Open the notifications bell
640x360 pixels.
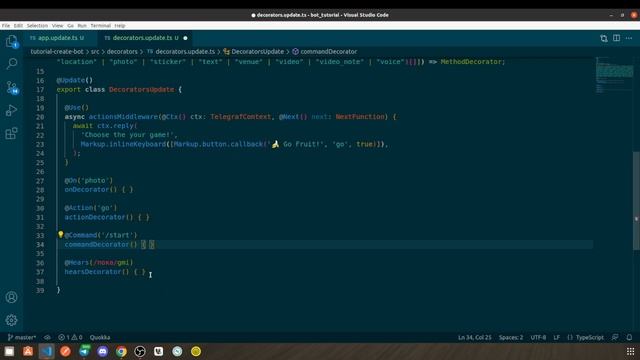point(629,337)
